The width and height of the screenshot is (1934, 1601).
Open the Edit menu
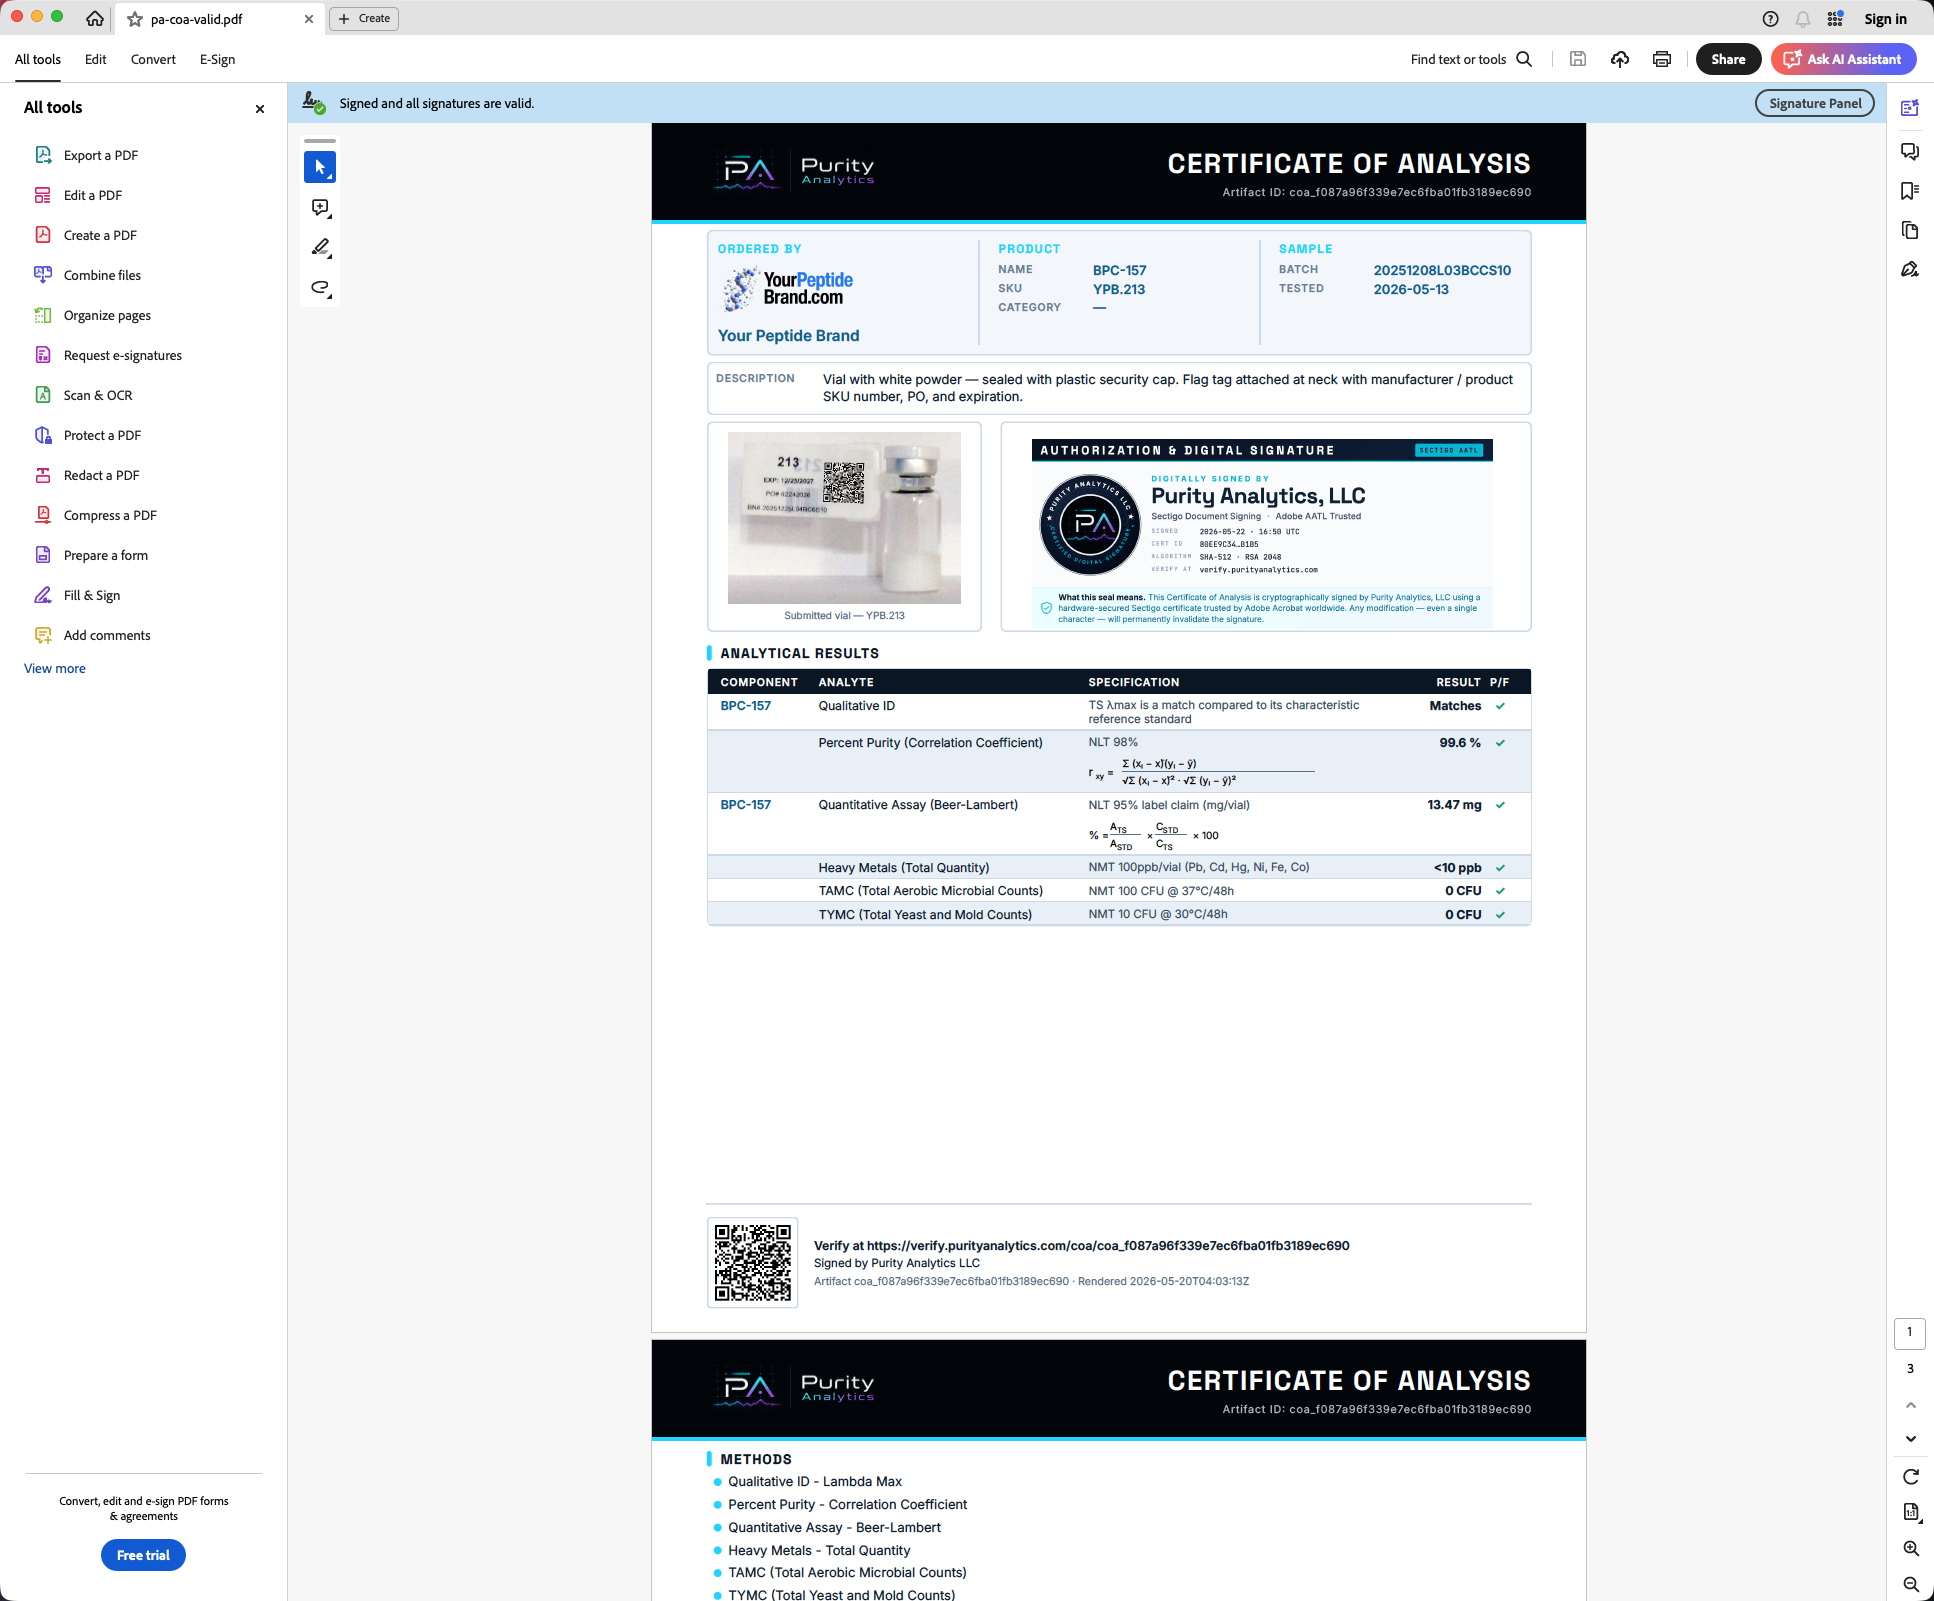96,59
